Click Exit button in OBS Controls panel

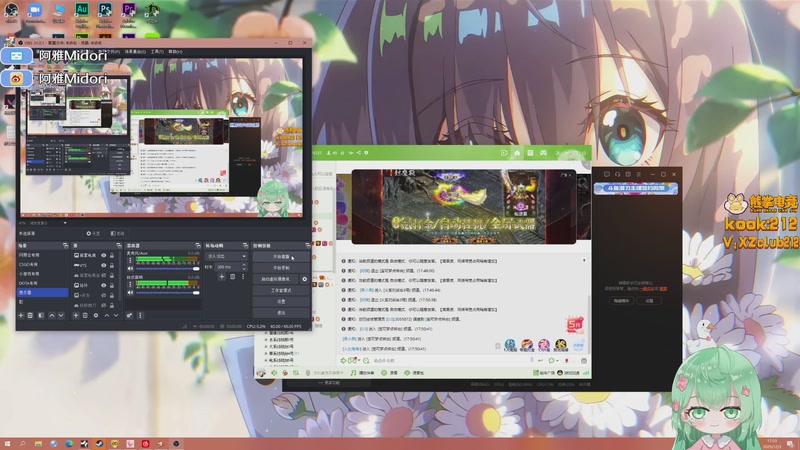click(x=281, y=313)
